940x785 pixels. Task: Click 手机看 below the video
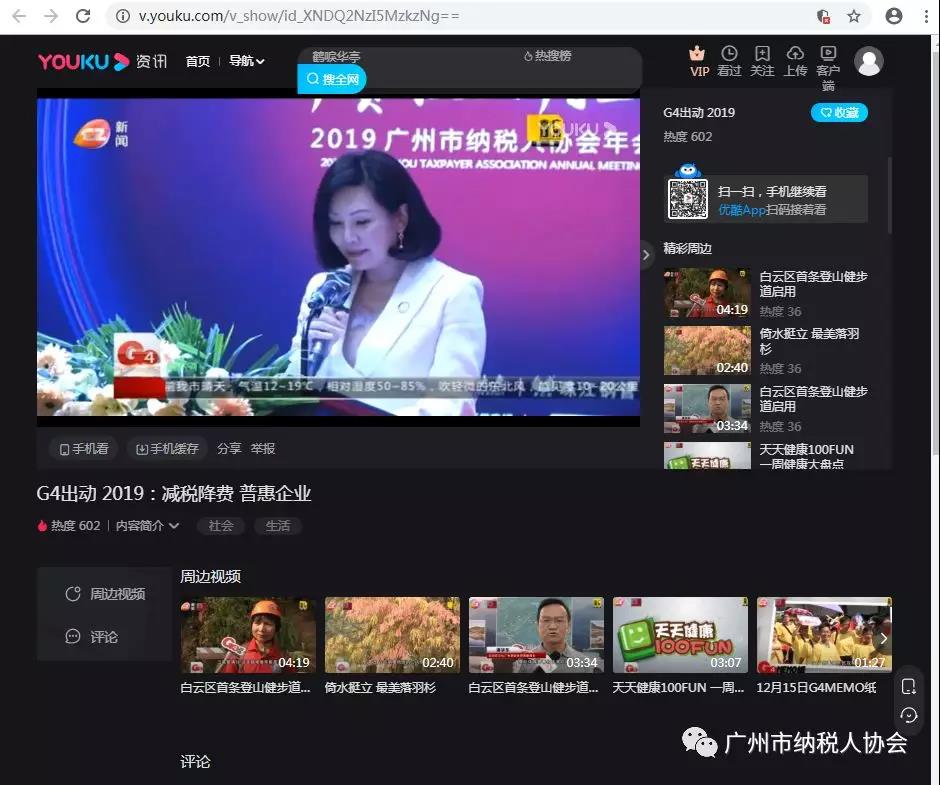pos(84,449)
